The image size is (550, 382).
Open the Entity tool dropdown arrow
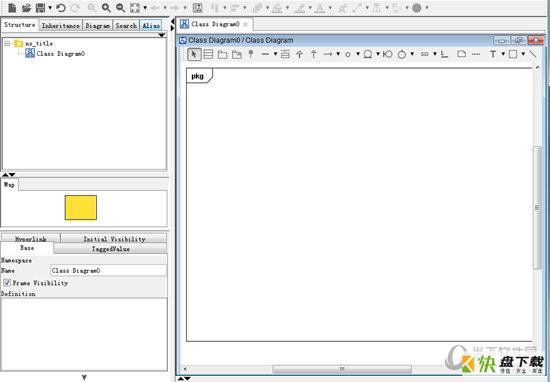(378, 54)
